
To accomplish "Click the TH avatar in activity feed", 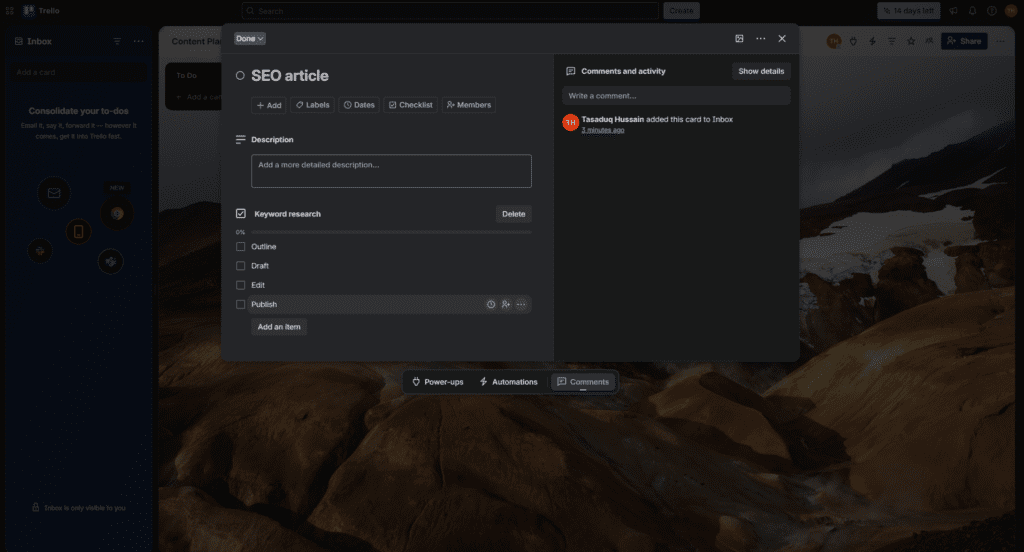I will (571, 123).
